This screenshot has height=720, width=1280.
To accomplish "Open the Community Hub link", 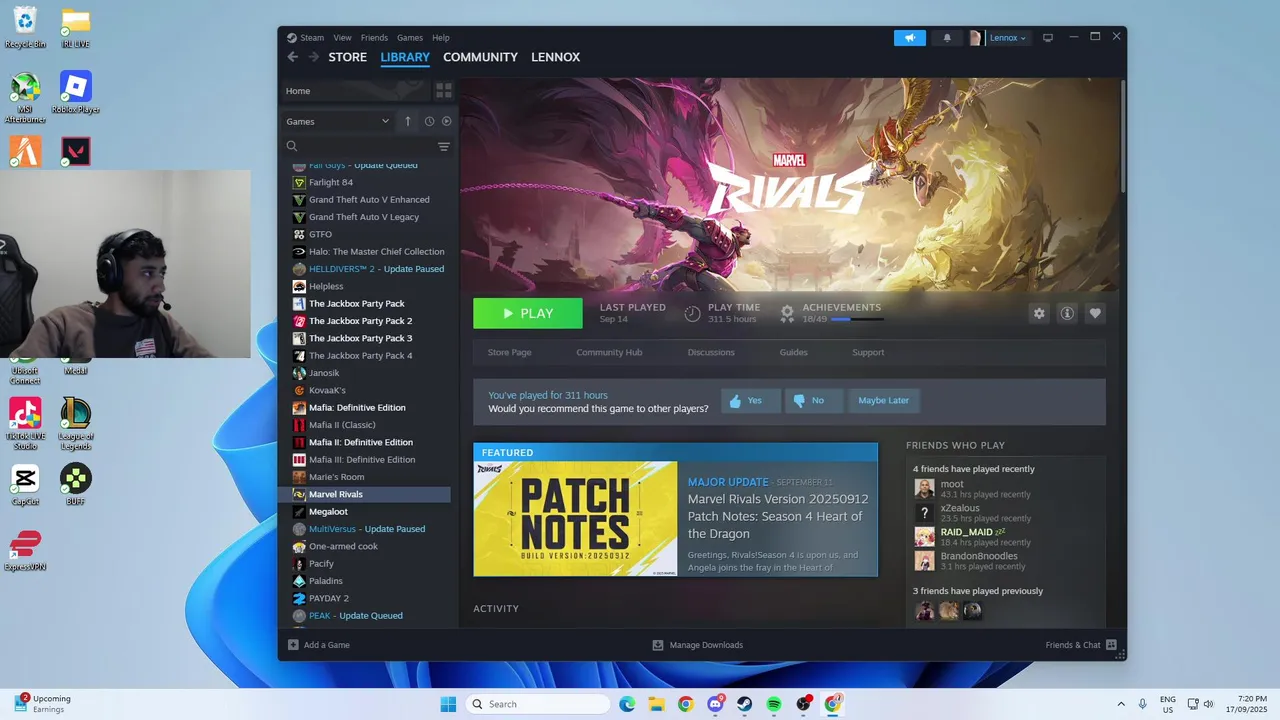I will 609,352.
